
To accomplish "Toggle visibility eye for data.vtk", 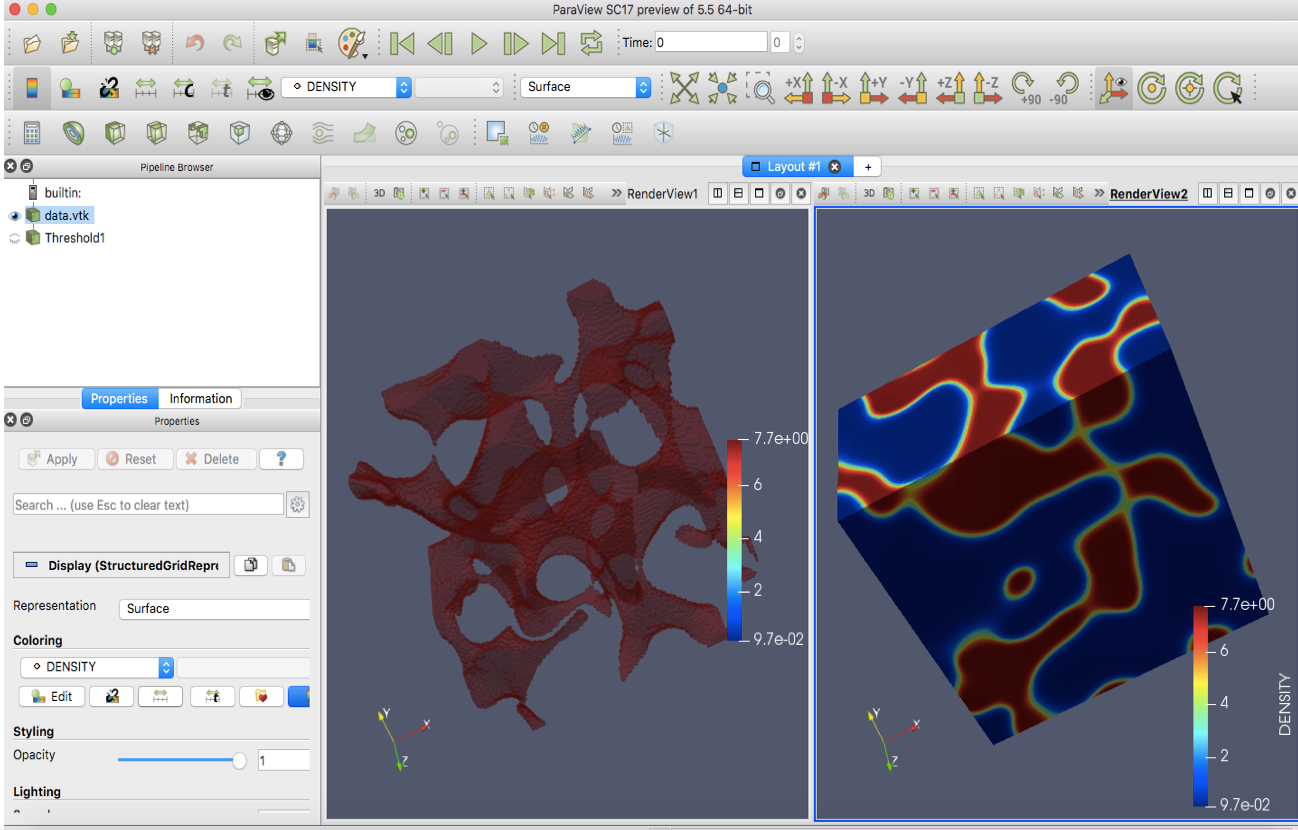I will [14, 216].
